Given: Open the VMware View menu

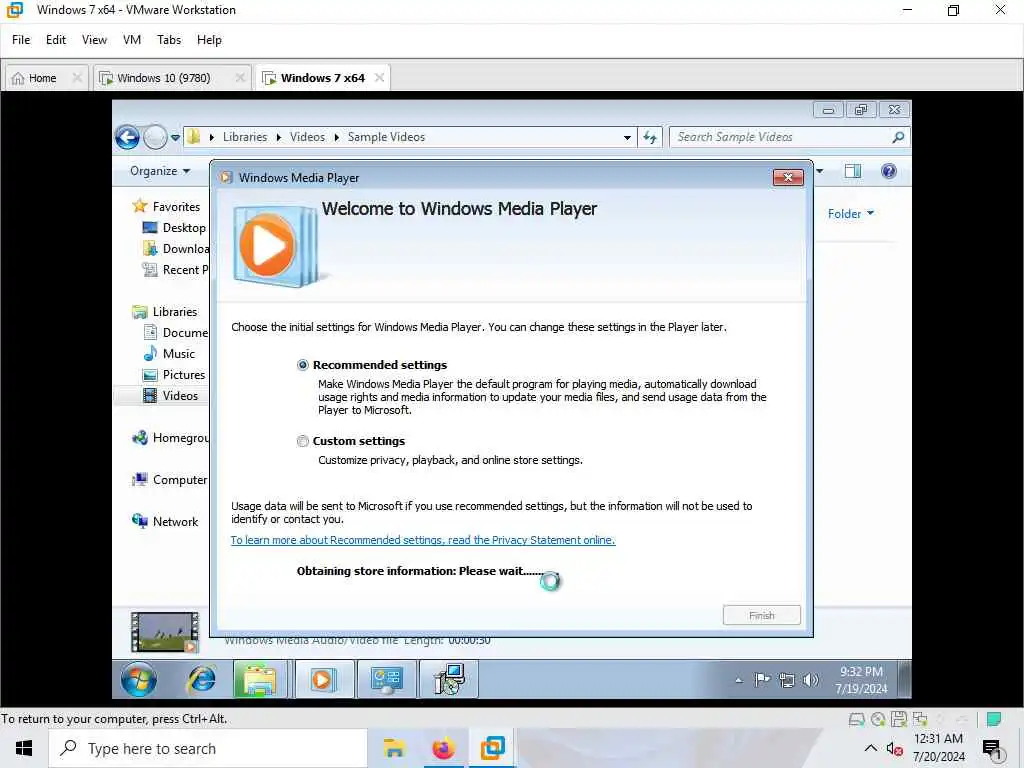Looking at the screenshot, I should pyautogui.click(x=94, y=40).
